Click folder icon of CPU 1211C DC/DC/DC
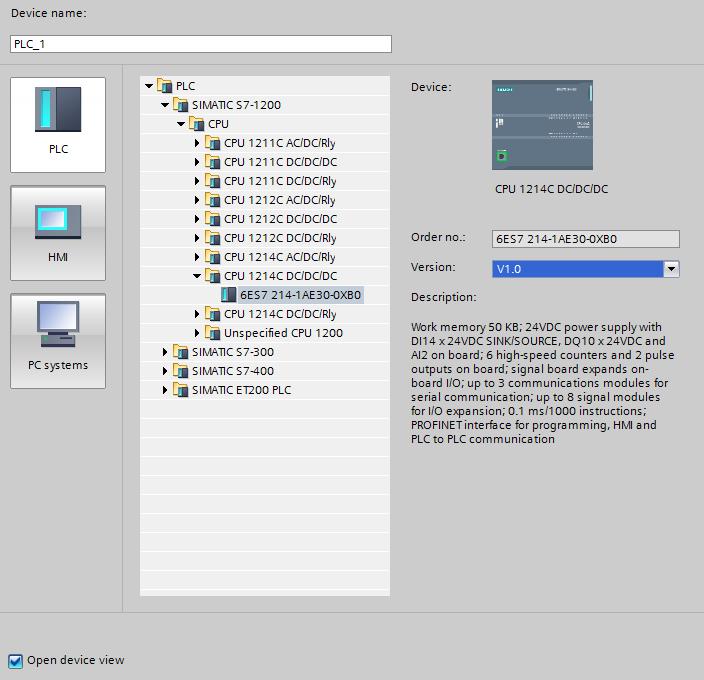Viewport: 704px width, 680px height. 212,162
